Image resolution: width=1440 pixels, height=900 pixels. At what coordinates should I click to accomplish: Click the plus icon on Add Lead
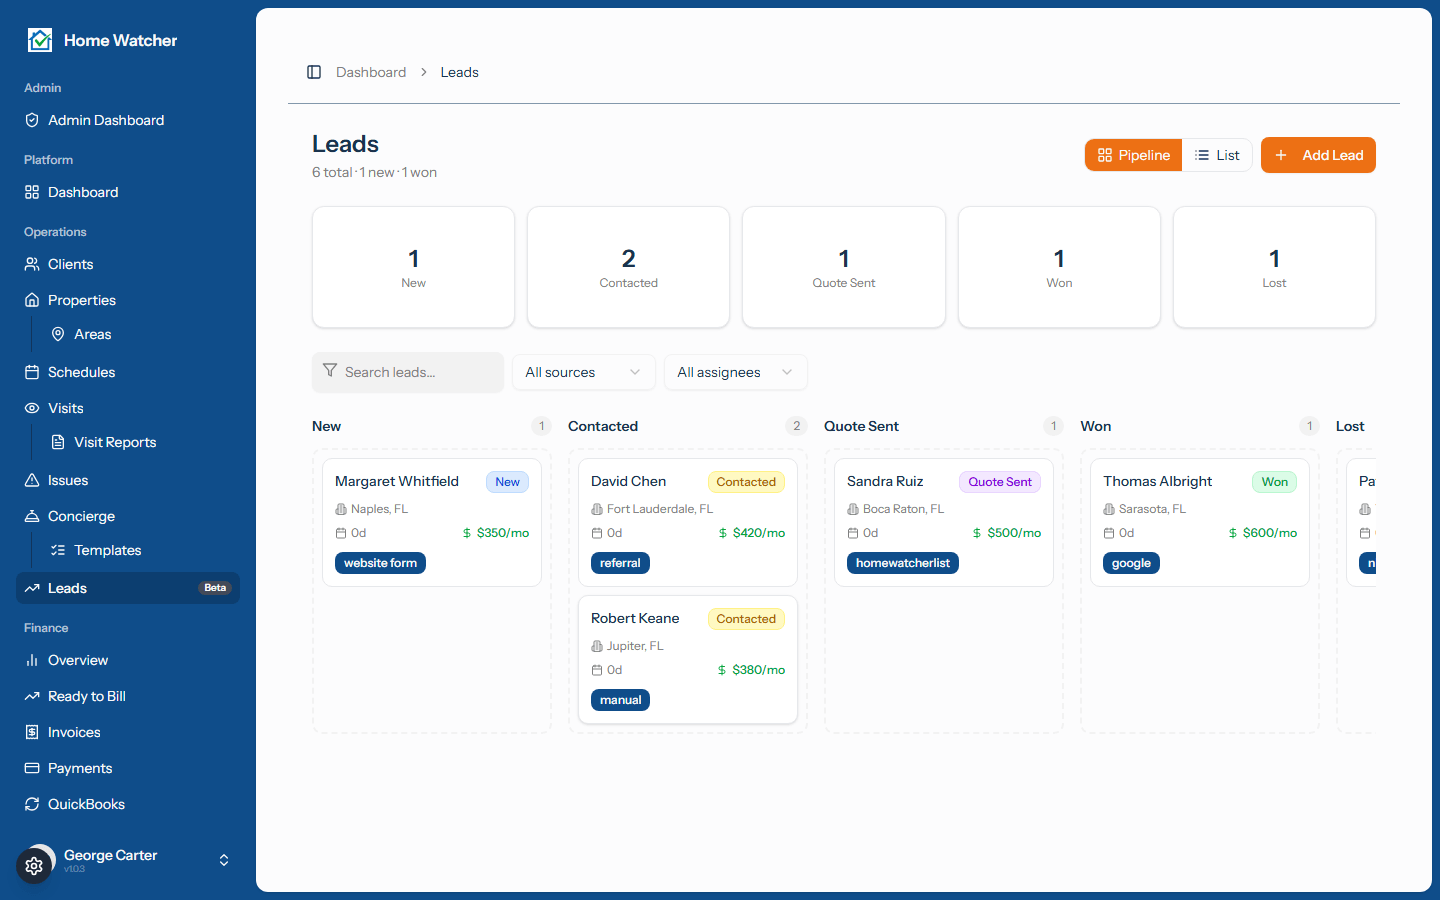click(1281, 155)
